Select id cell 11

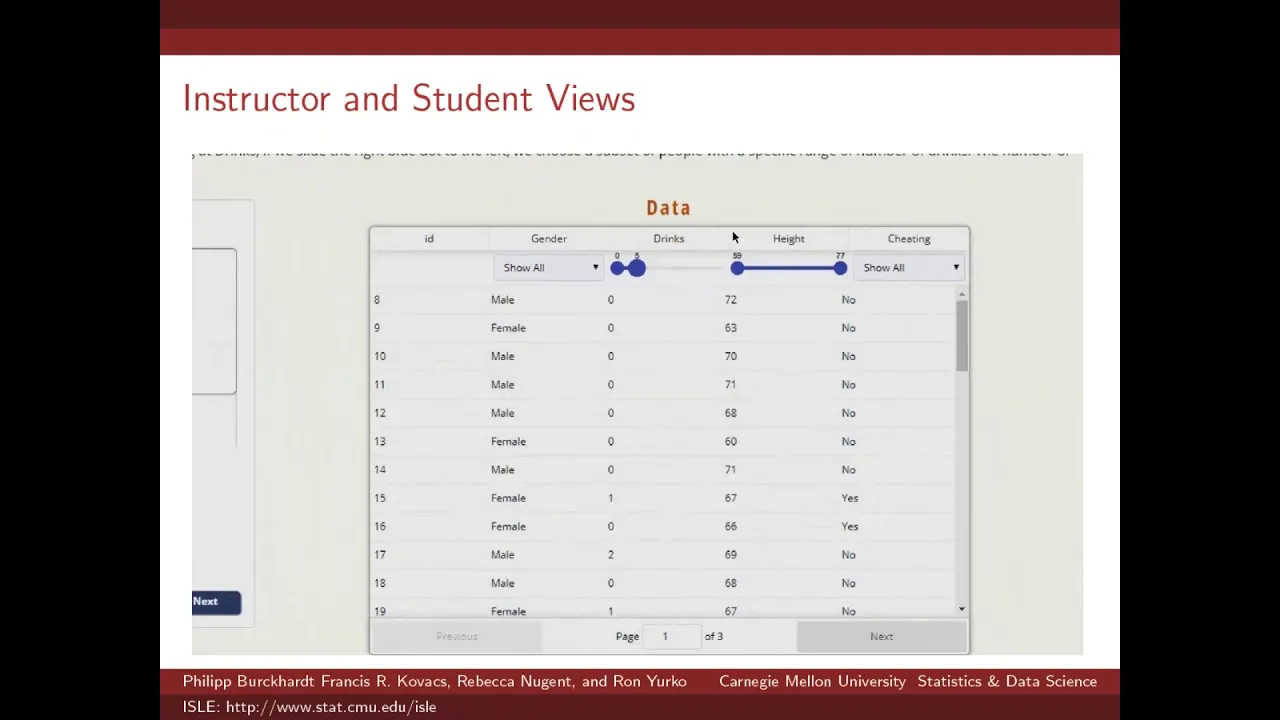pos(380,385)
